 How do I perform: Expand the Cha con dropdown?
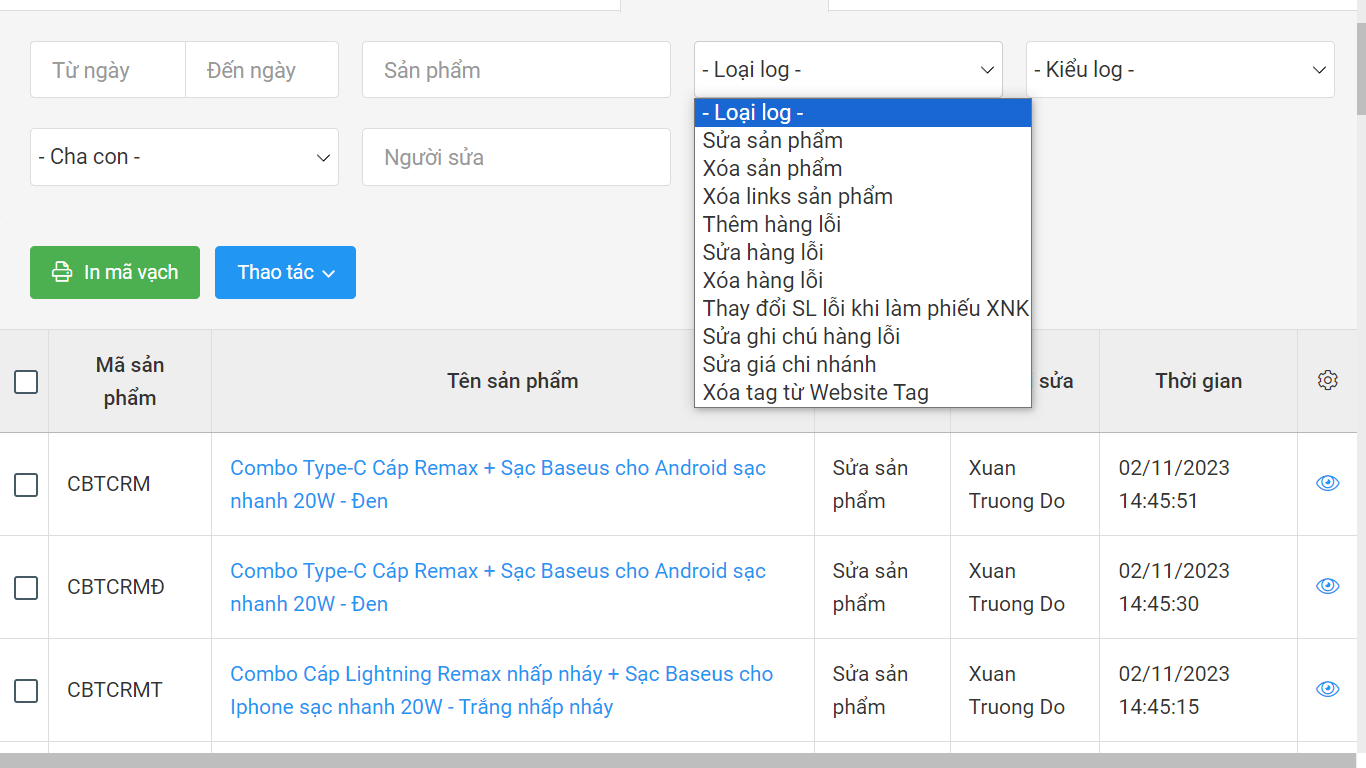tap(184, 157)
